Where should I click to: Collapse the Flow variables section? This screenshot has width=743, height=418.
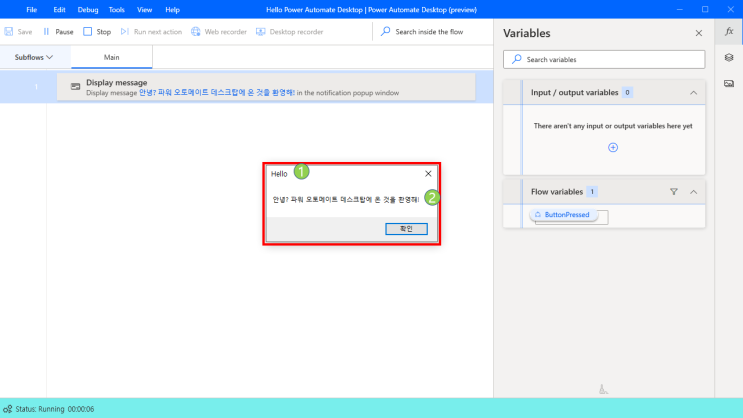click(x=693, y=191)
